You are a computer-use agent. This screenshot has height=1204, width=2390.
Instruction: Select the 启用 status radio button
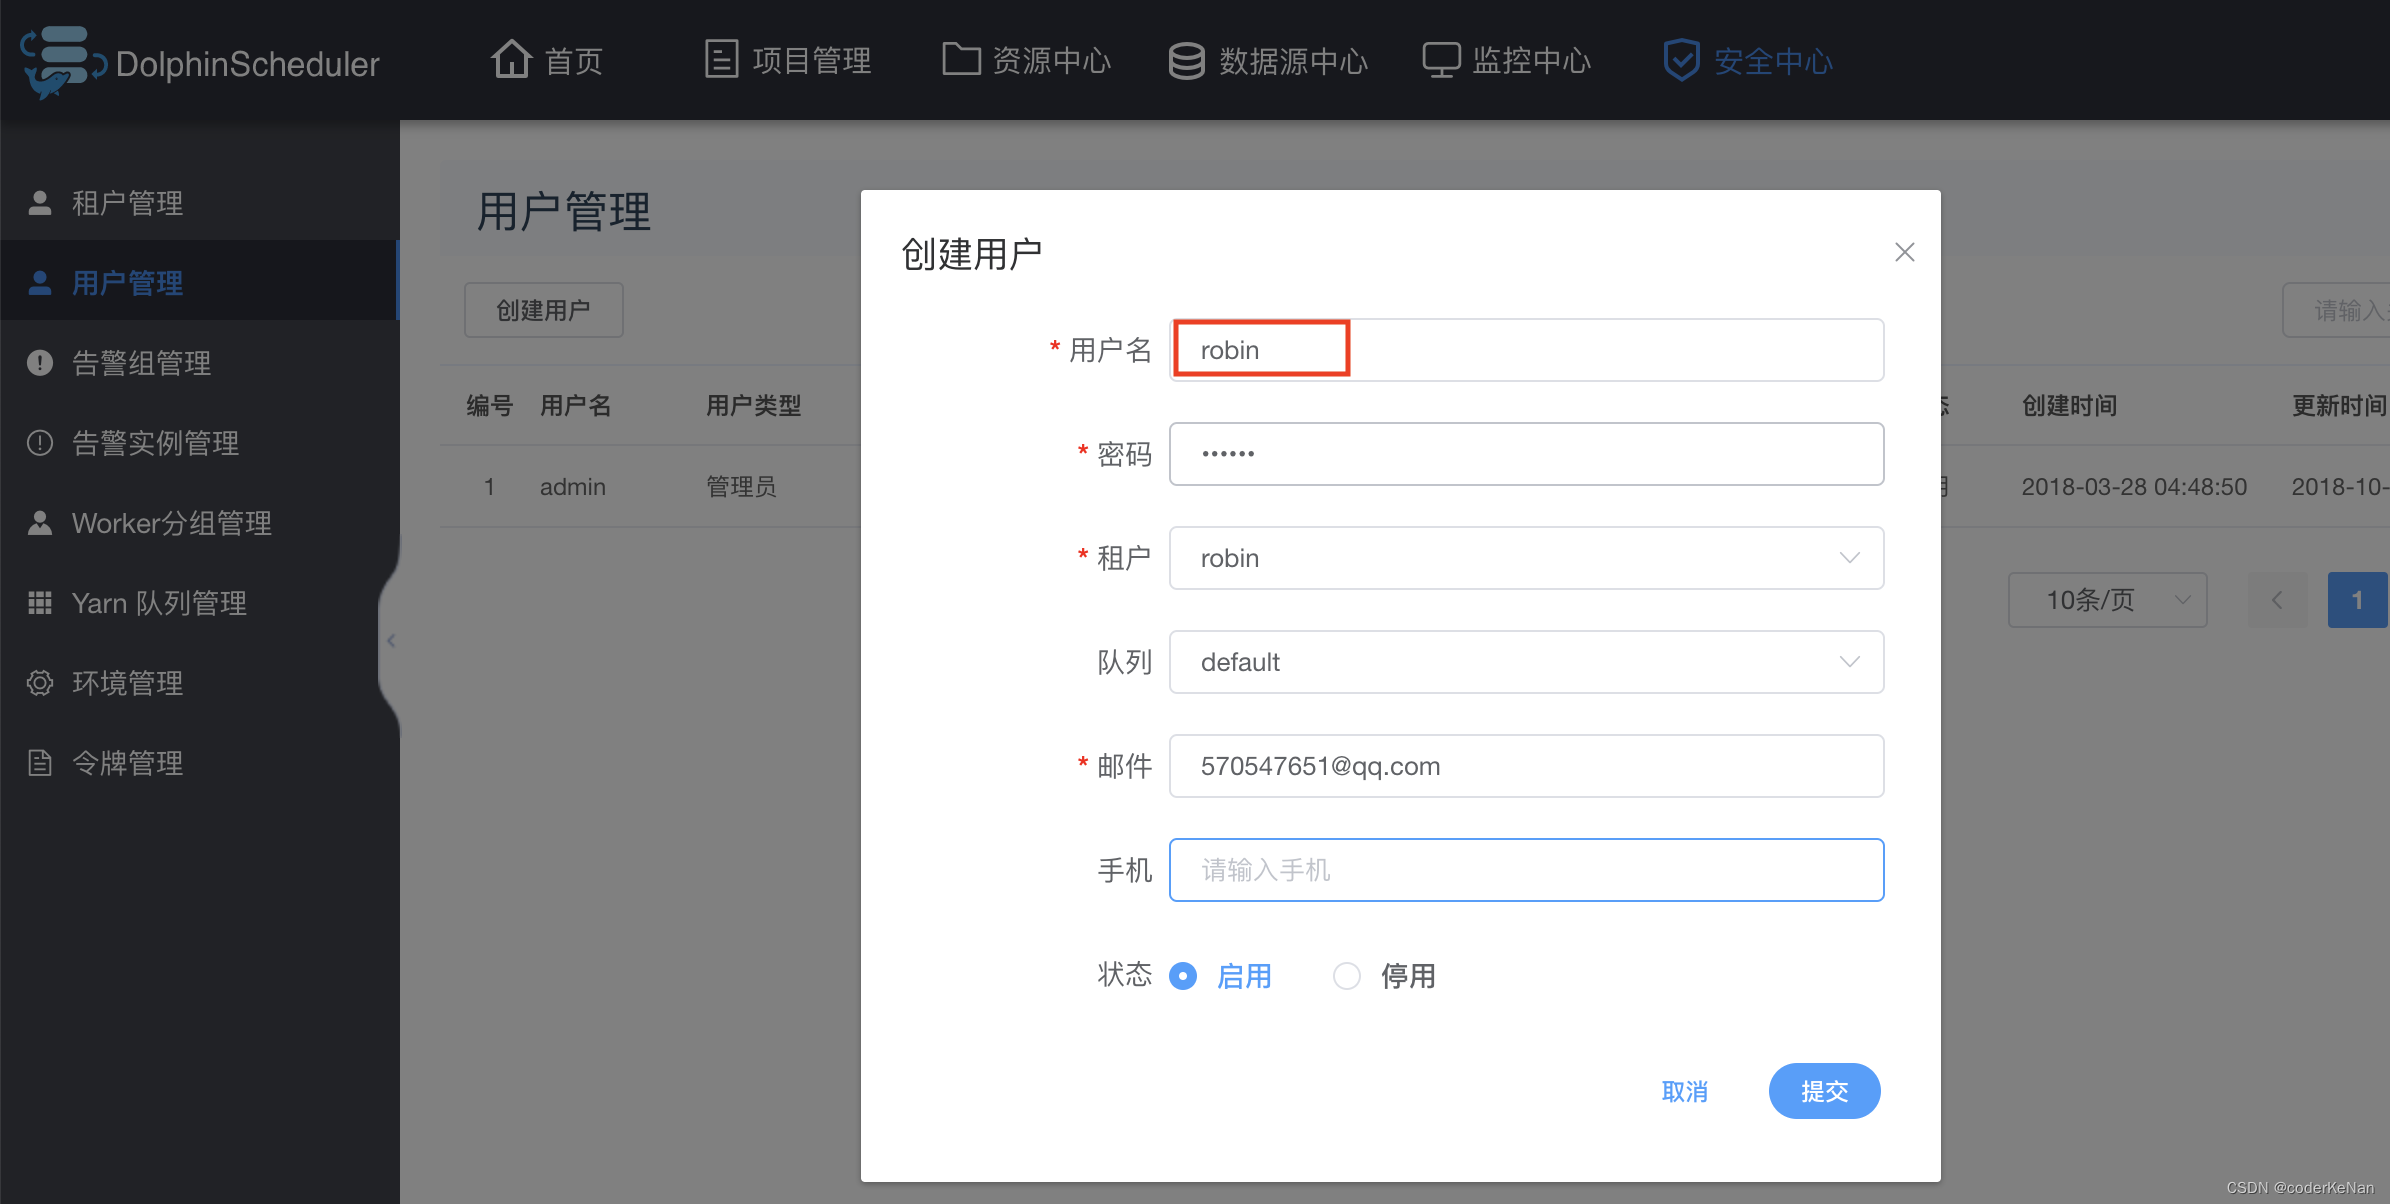(1183, 976)
